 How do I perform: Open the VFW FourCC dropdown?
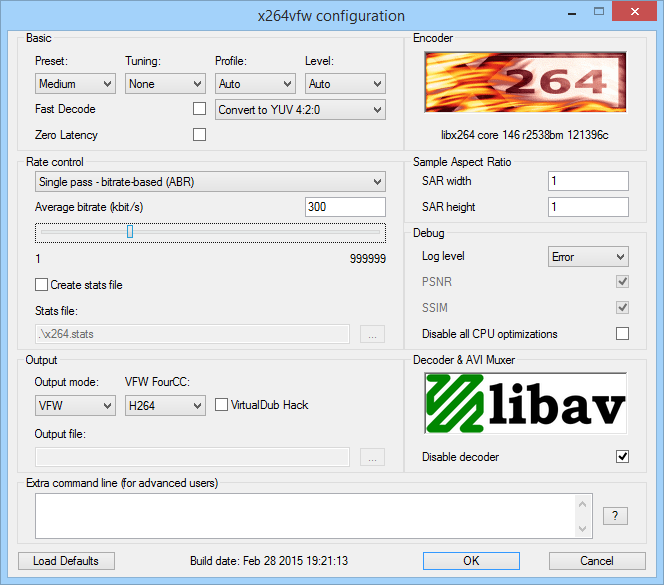(165, 405)
